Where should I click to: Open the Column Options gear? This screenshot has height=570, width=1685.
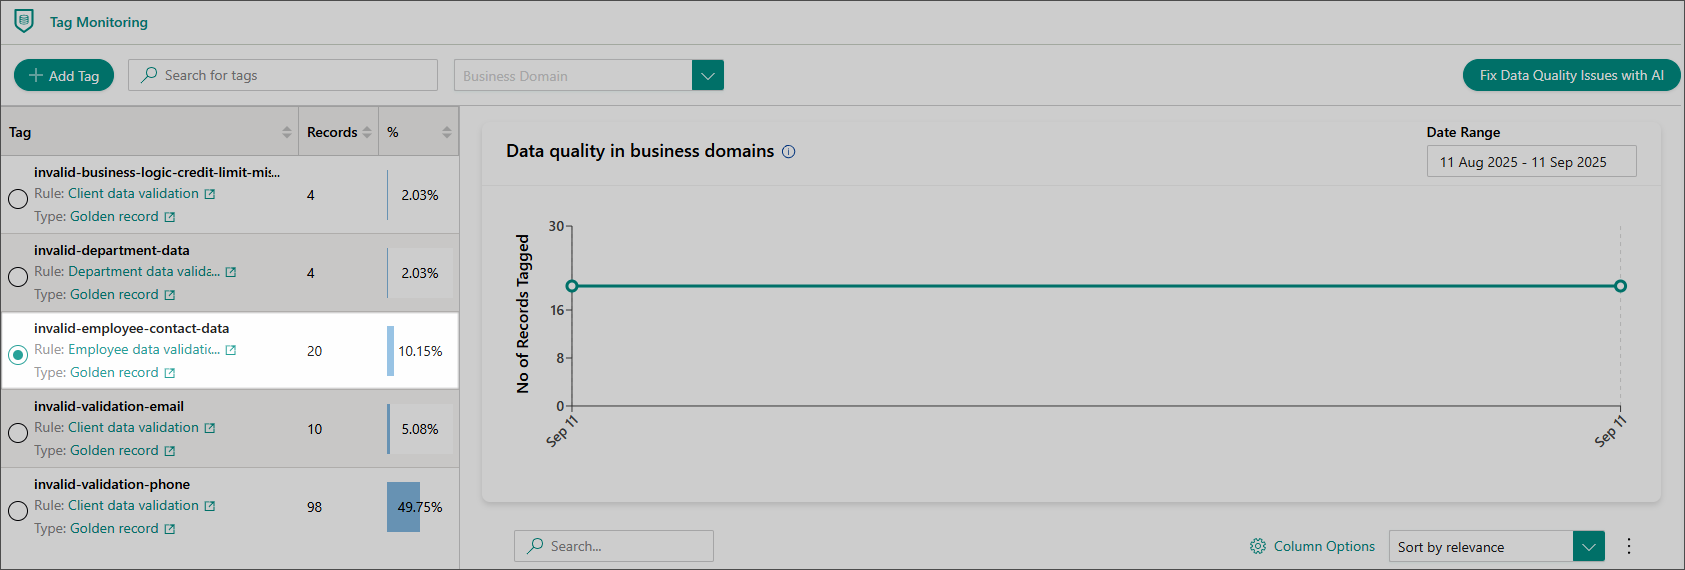coord(1258,546)
